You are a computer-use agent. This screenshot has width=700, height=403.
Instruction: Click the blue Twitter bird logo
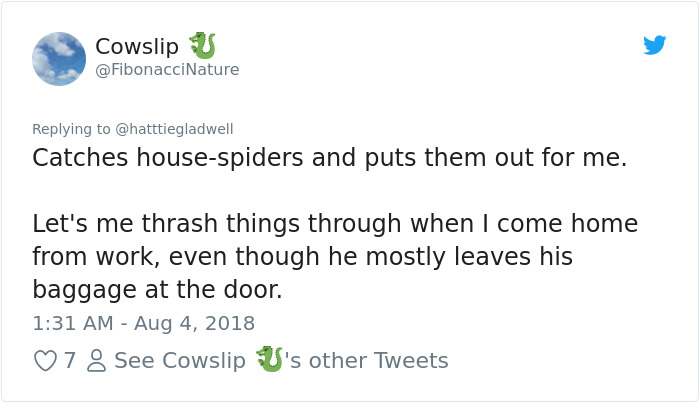[654, 46]
